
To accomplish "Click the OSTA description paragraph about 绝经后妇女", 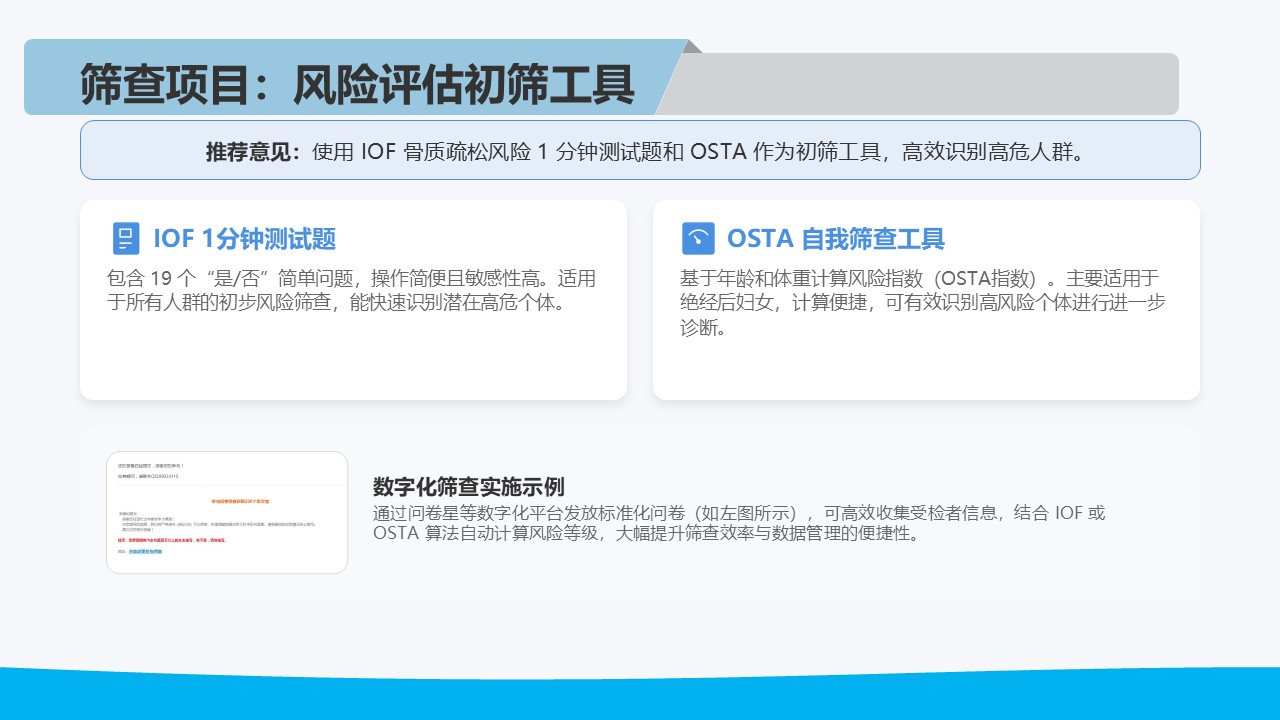I will (922, 302).
